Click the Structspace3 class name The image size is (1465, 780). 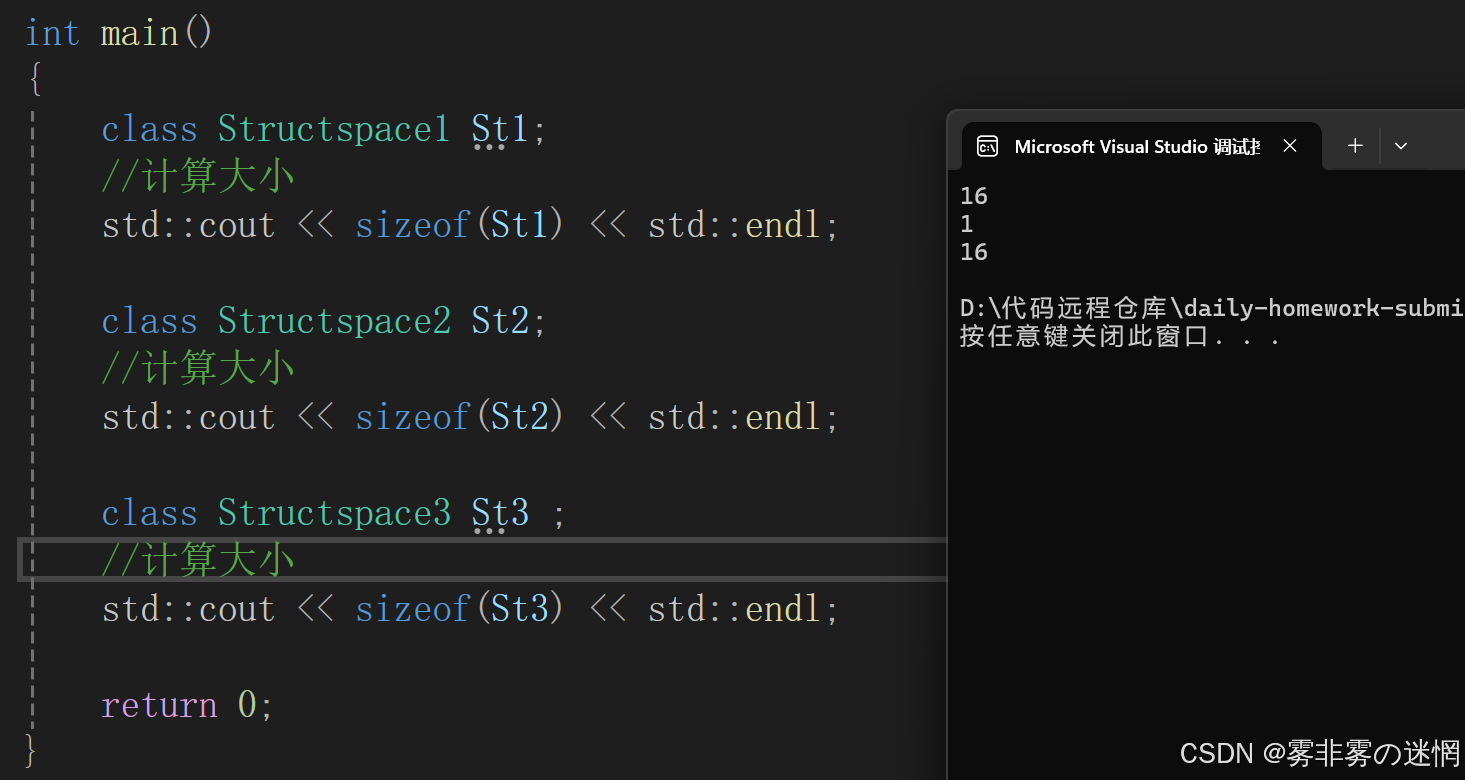pyautogui.click(x=334, y=513)
